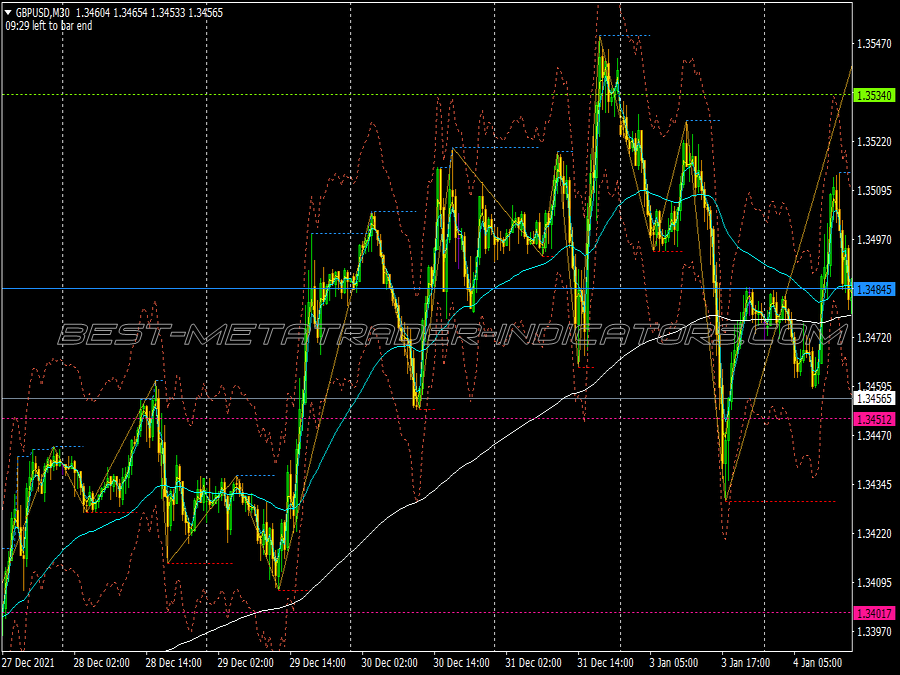Click the '30 Dec 14:00' time axis label
This screenshot has width=900, height=675.
pos(461,663)
